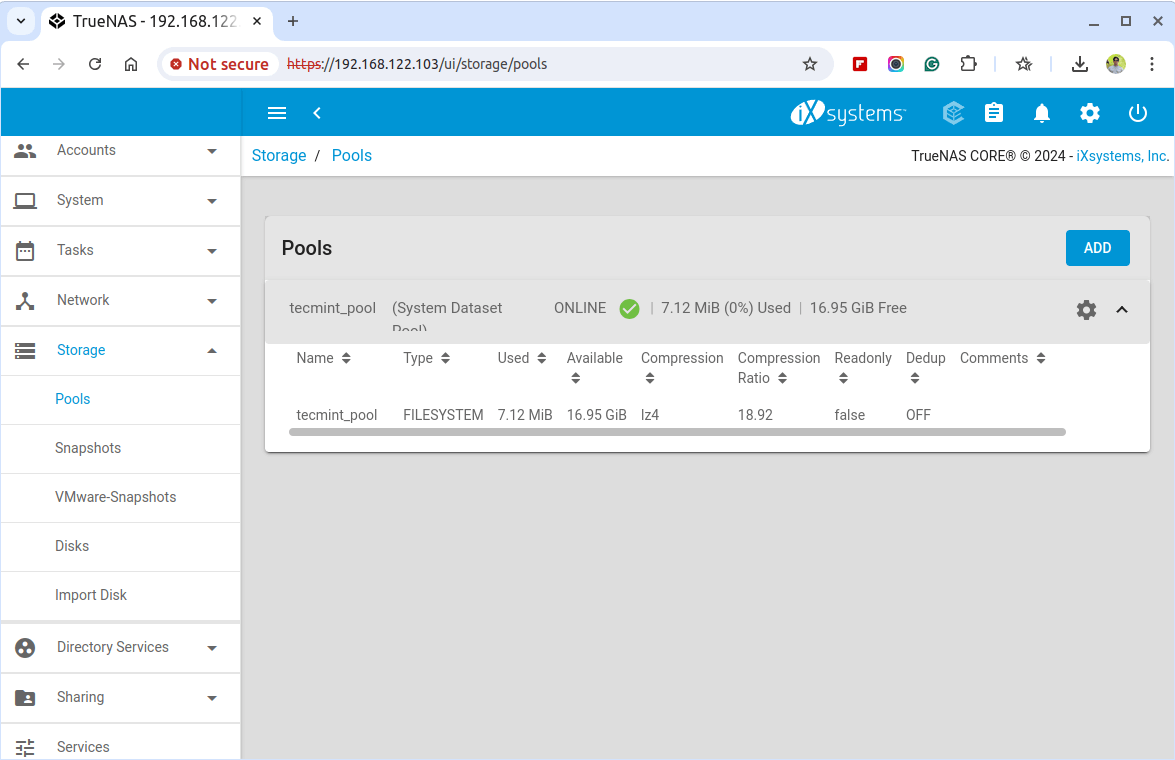Collapse the sidebar with the left chevron
1175x760 pixels.
(x=317, y=113)
